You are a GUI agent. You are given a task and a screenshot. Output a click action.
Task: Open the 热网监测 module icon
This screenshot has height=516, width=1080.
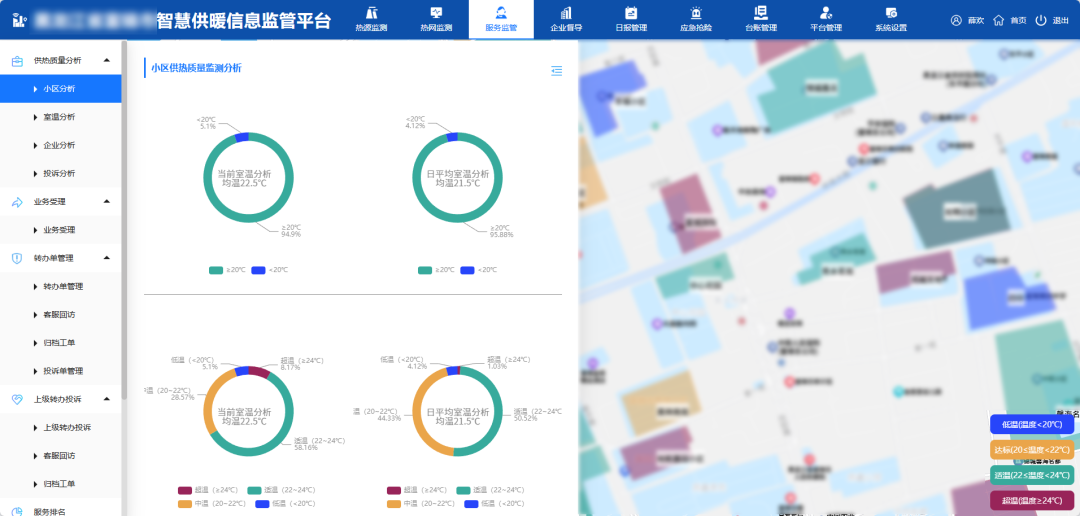coord(436,13)
